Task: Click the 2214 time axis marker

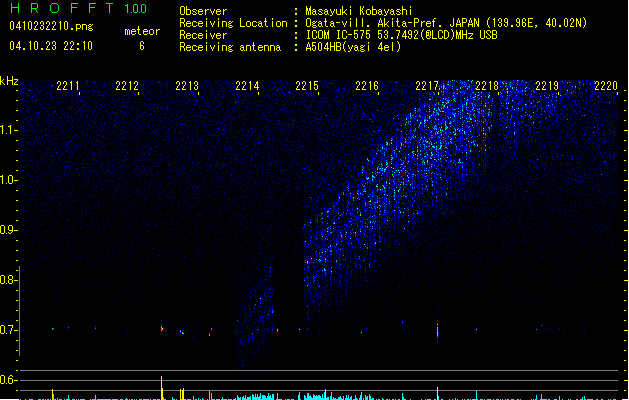Action: tap(247, 86)
